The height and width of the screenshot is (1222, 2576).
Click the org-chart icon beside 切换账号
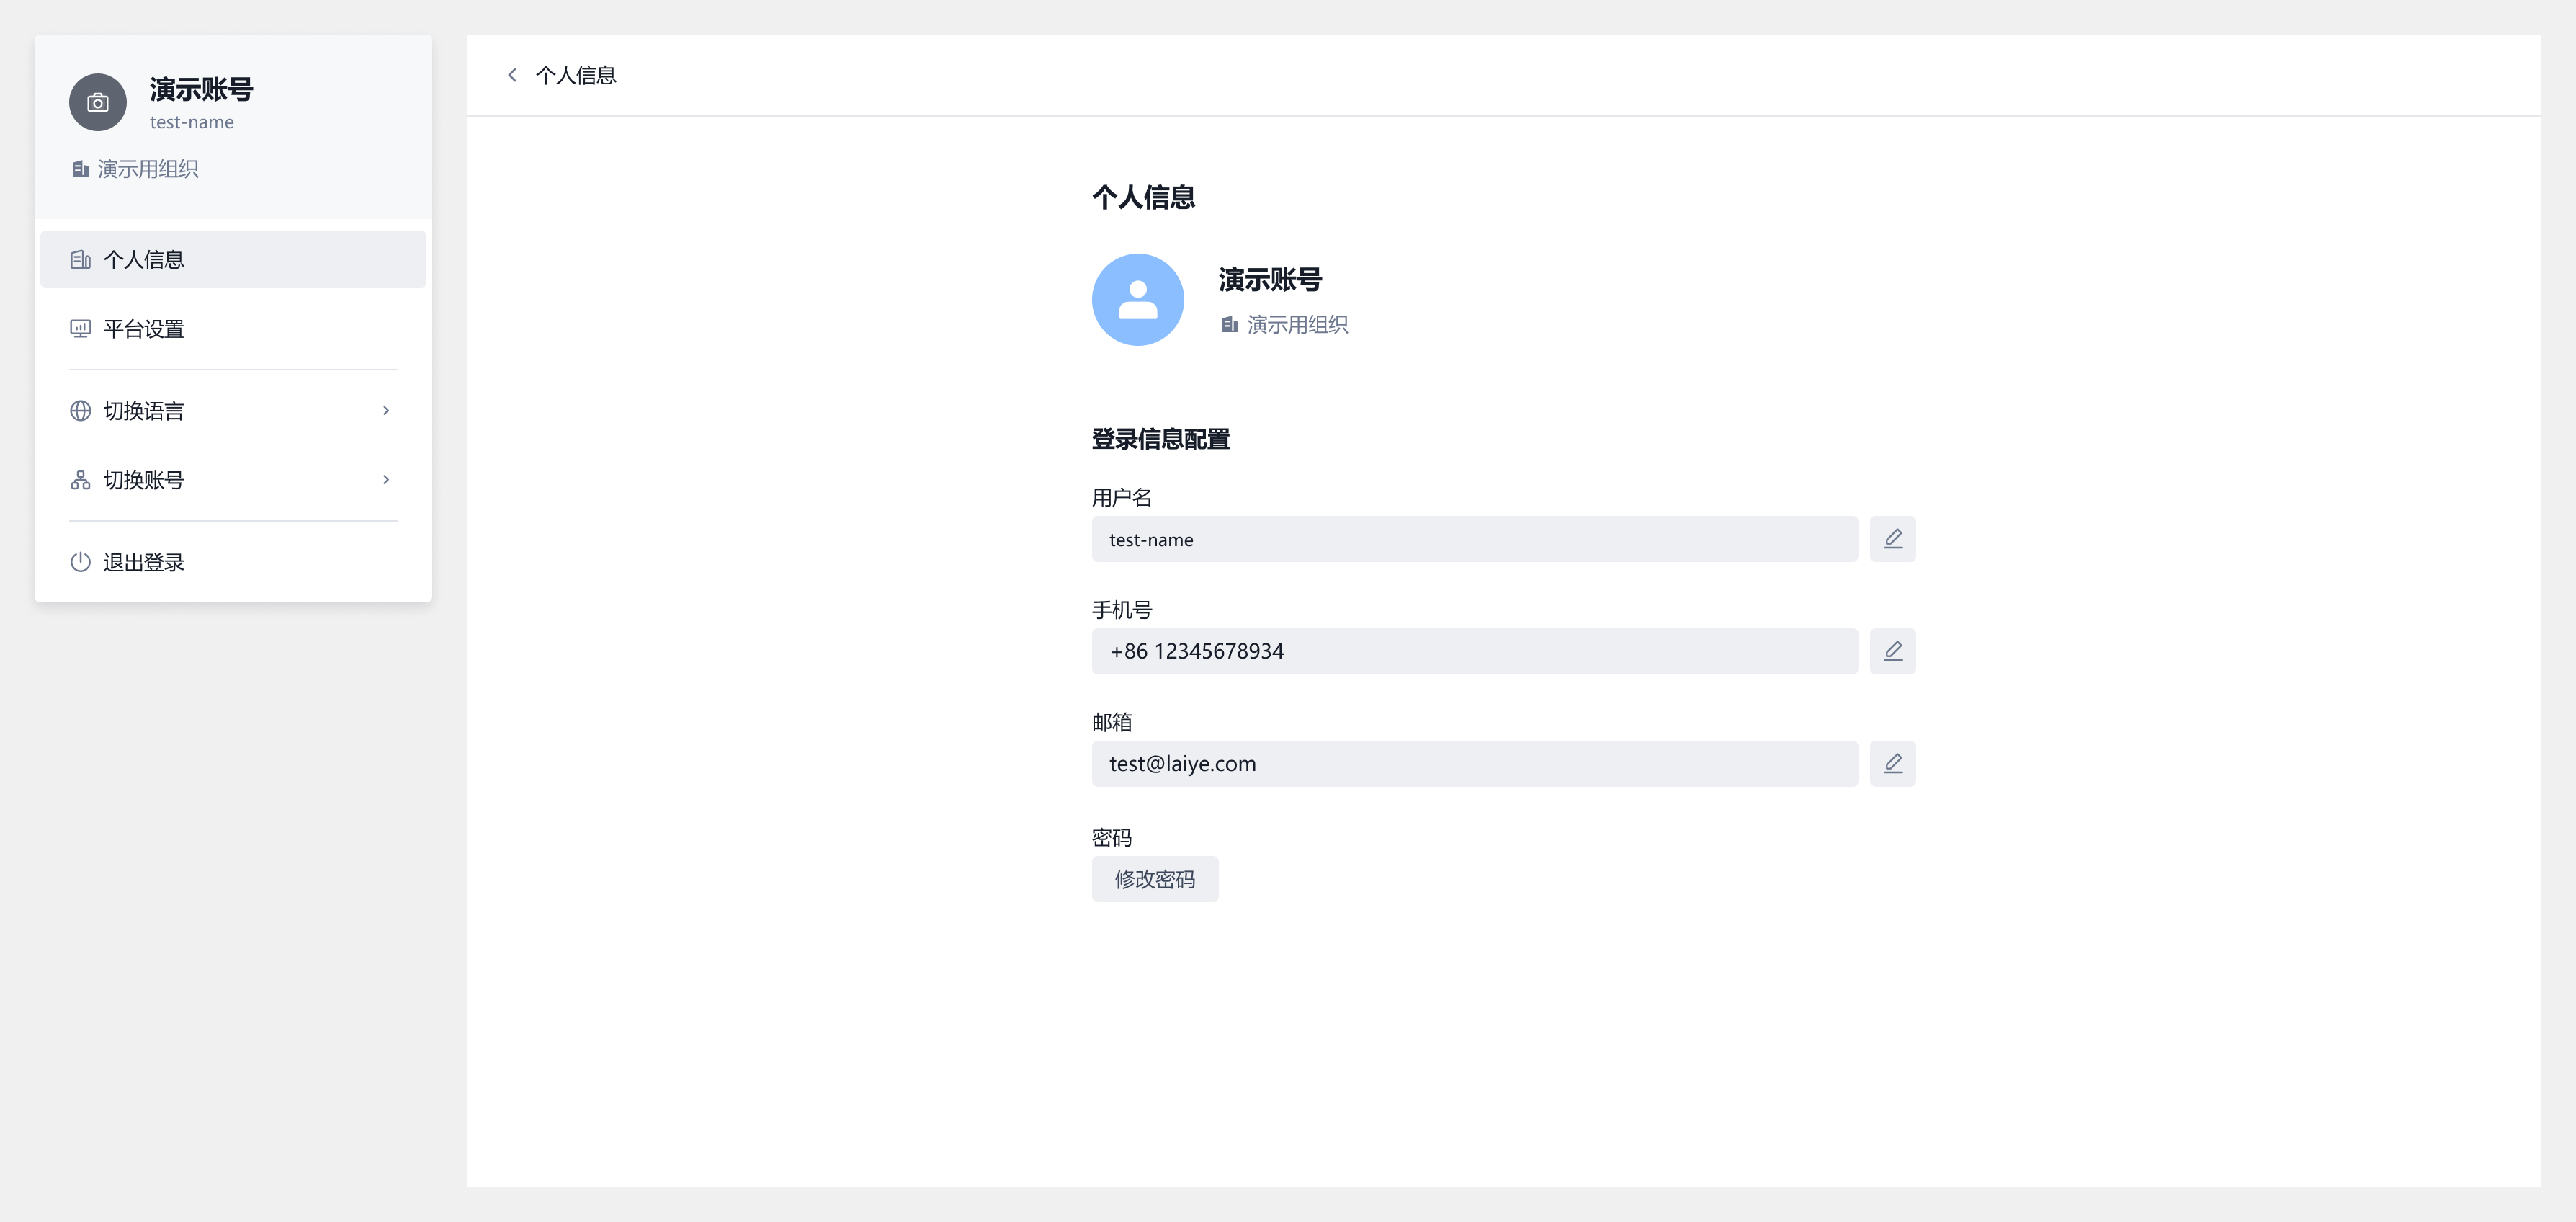click(80, 480)
